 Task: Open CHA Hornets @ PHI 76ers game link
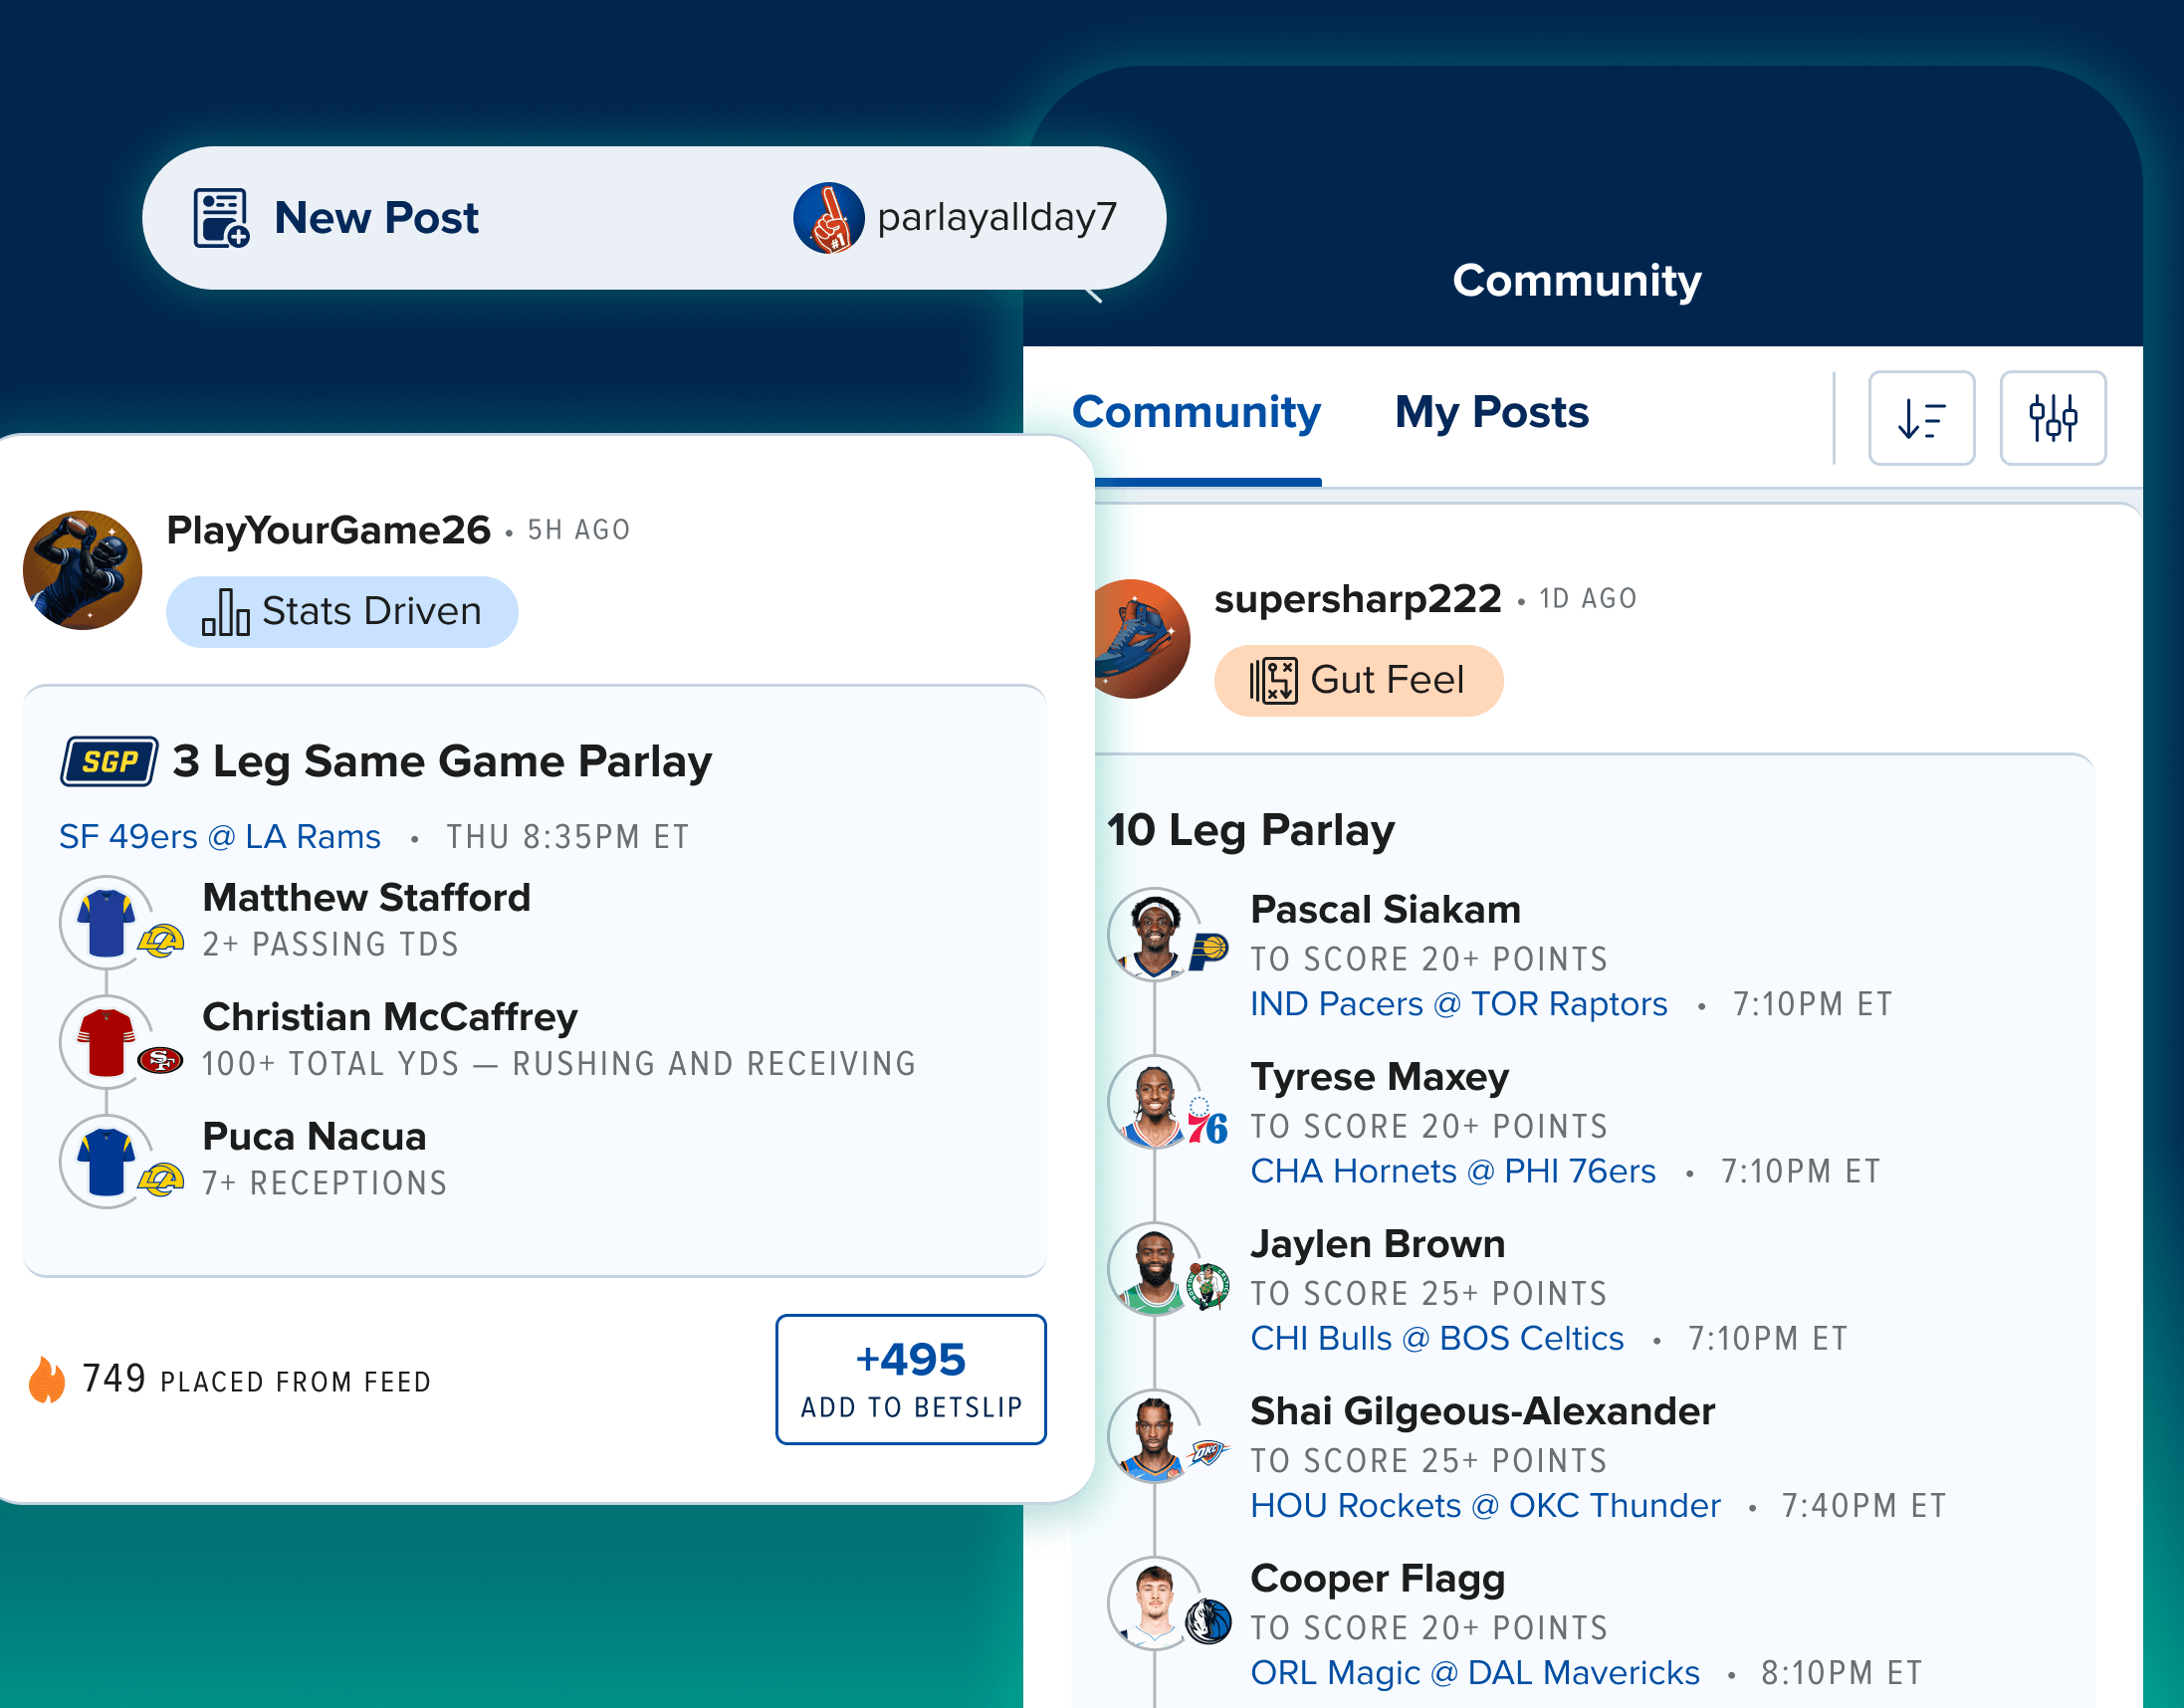tap(1453, 1170)
